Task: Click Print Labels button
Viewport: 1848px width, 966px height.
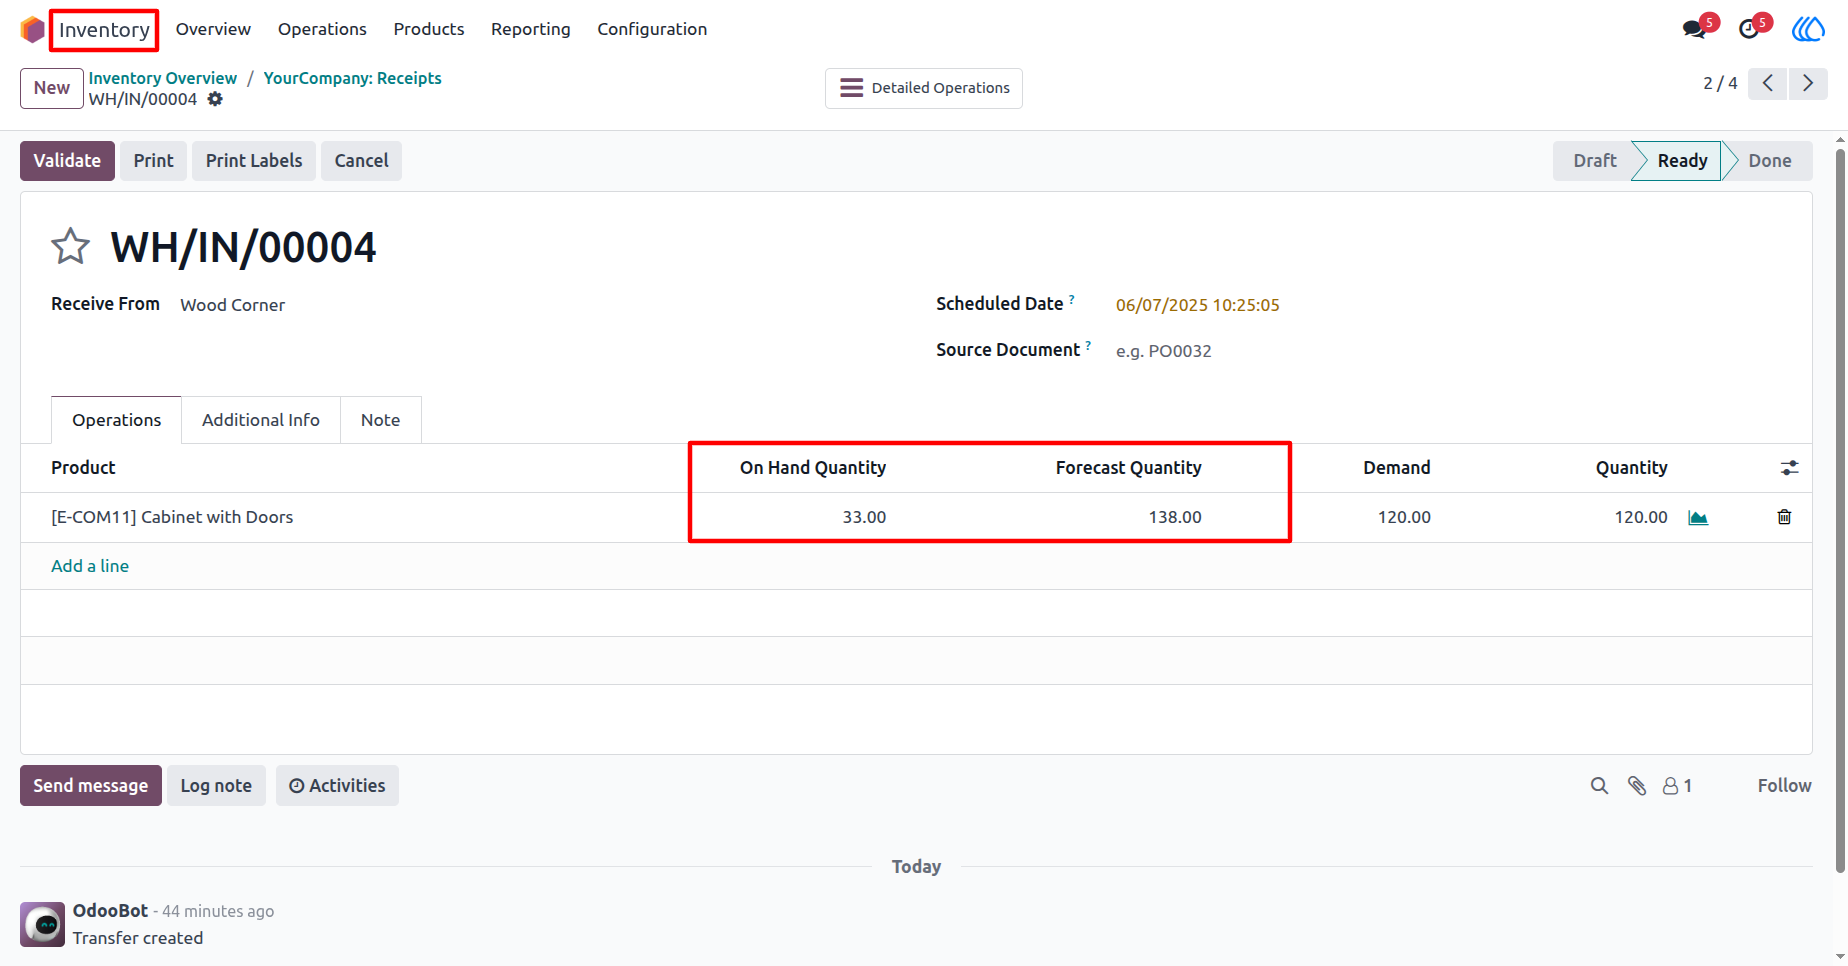Action: 254,161
